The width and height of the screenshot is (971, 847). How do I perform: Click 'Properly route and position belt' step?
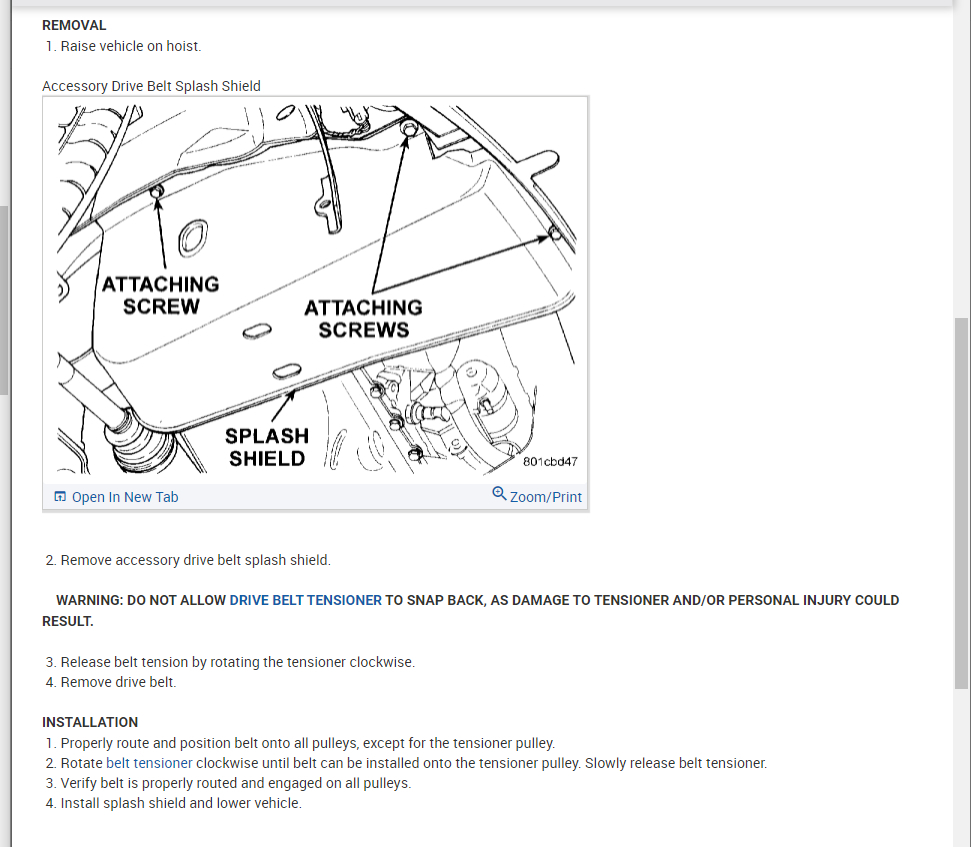300,743
